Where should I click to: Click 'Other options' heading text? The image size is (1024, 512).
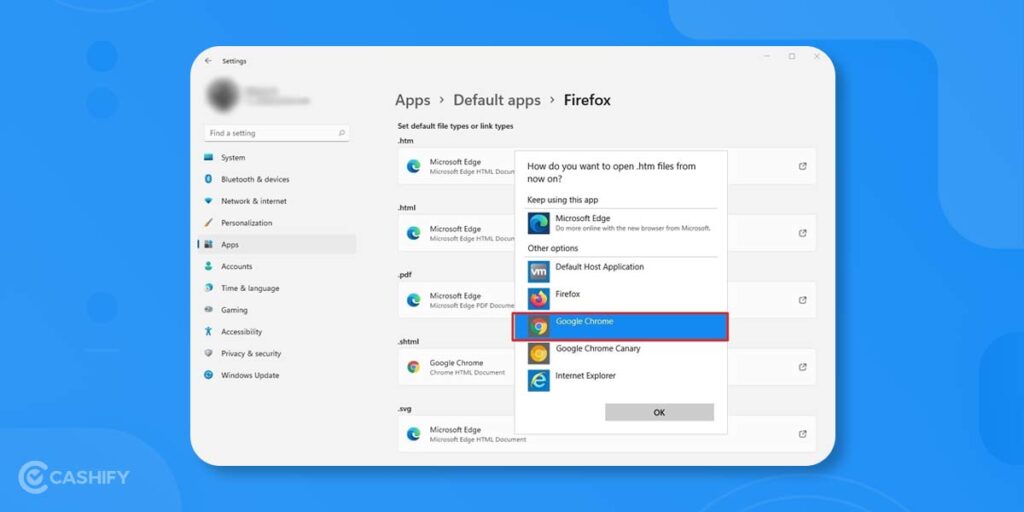(x=552, y=248)
